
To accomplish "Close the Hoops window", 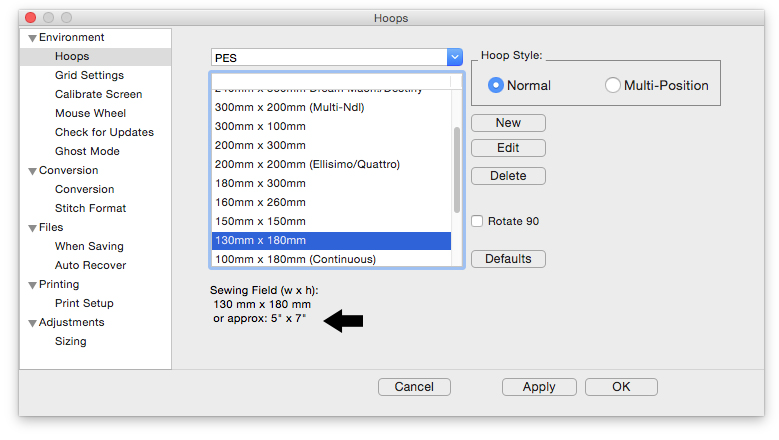I will 31,18.
